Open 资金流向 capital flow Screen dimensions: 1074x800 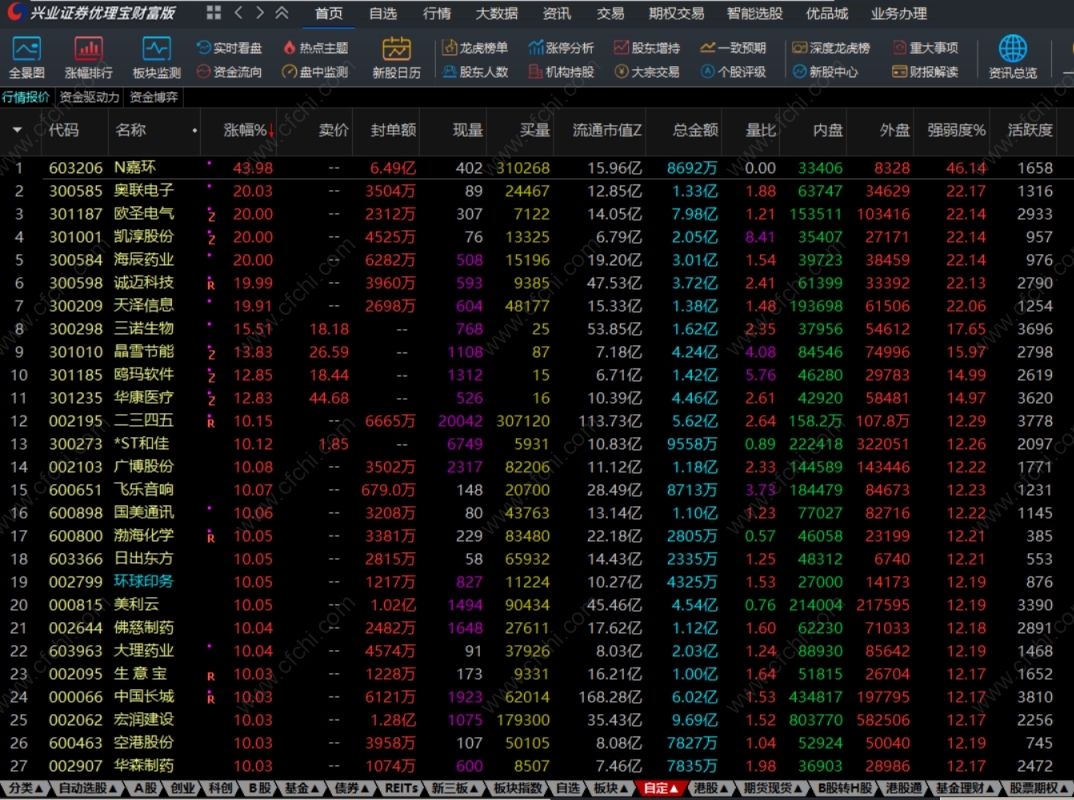[x=229, y=71]
